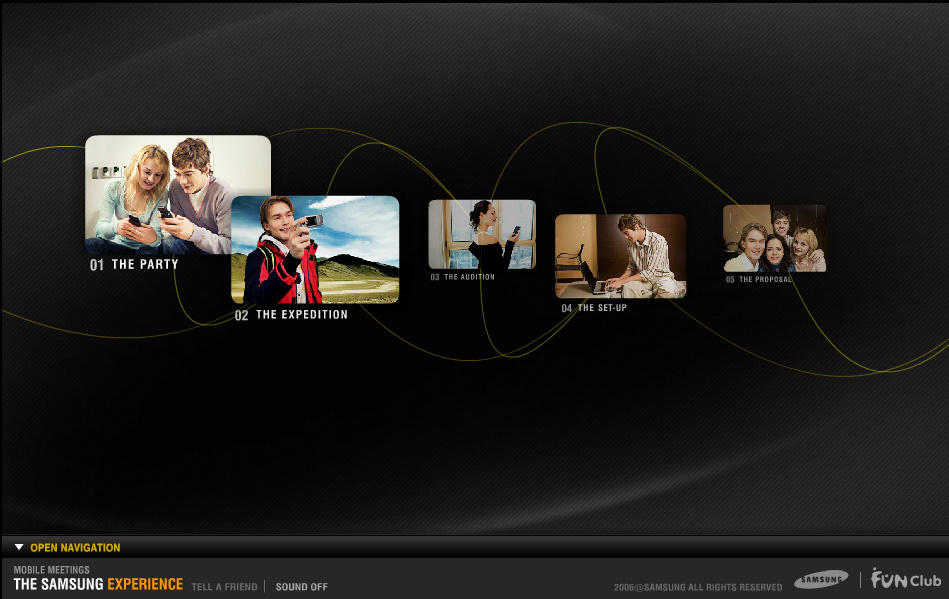Open The Proposal group photo thumbnail
Image resolution: width=949 pixels, height=599 pixels.
point(774,238)
